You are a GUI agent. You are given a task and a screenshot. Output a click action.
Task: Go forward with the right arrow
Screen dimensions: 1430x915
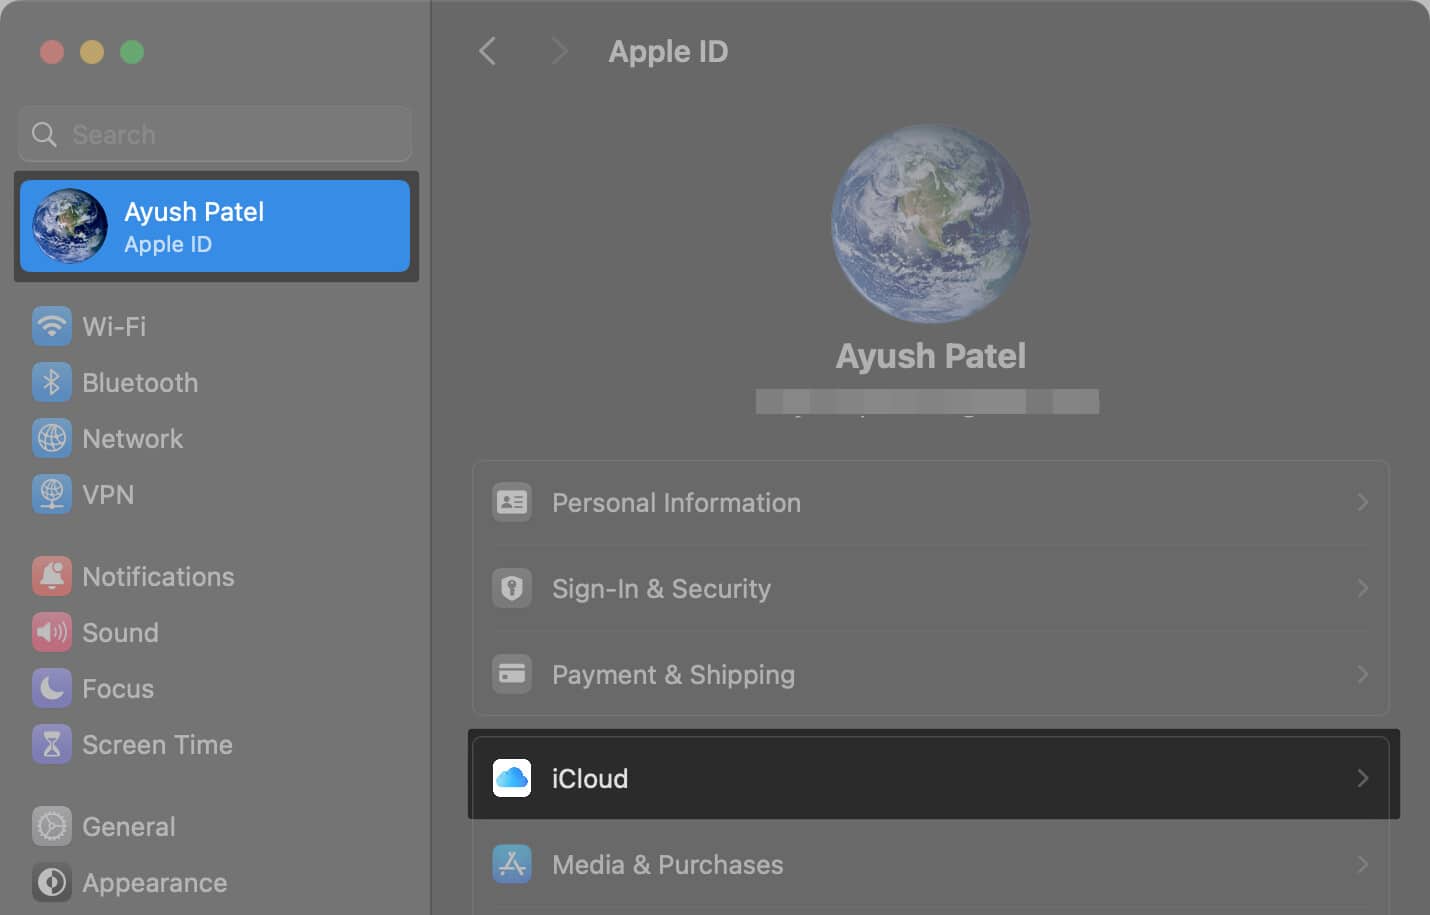tap(559, 51)
